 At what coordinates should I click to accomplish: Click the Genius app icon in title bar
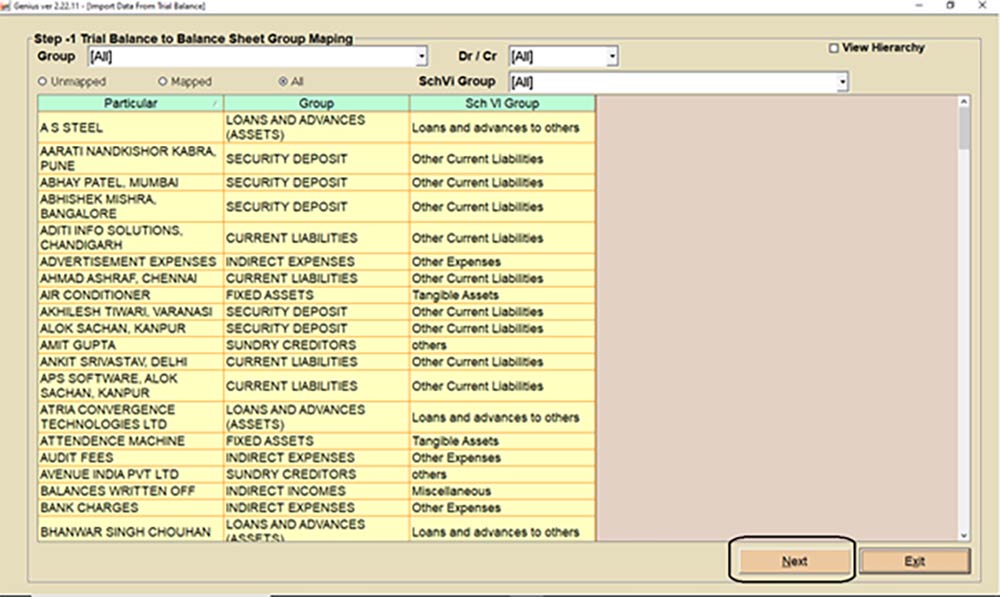pos(6,5)
